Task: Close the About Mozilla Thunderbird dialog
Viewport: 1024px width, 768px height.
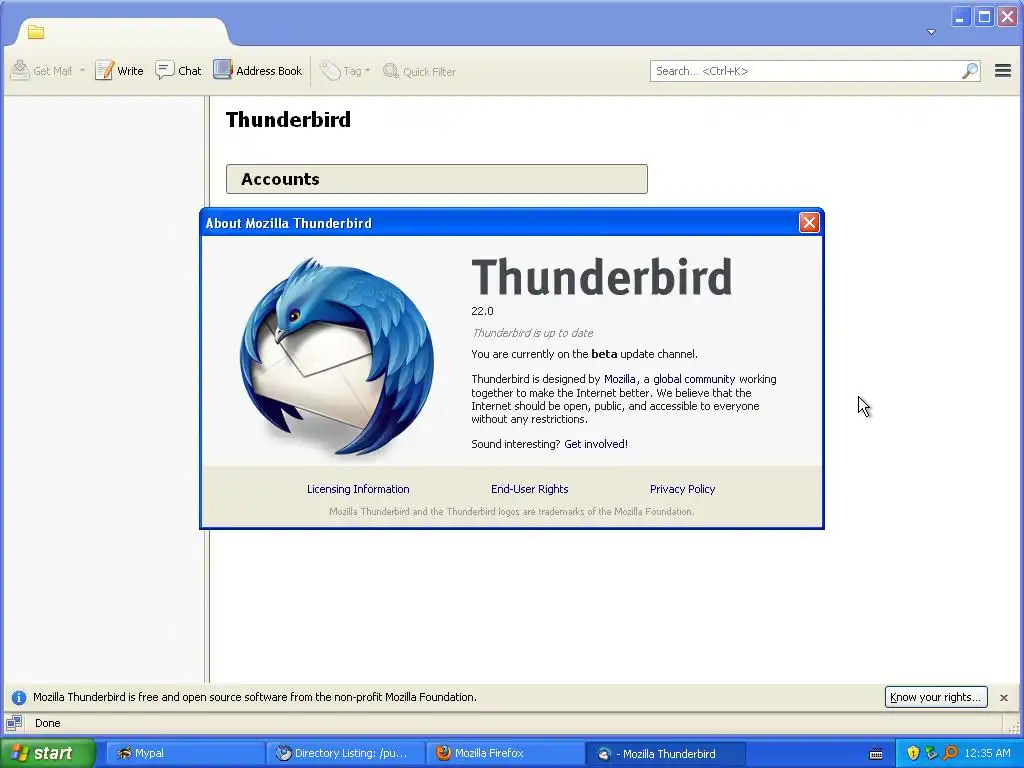Action: coord(808,223)
